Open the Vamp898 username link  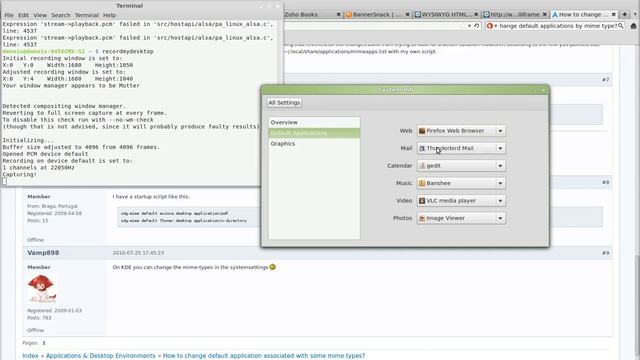point(43,253)
